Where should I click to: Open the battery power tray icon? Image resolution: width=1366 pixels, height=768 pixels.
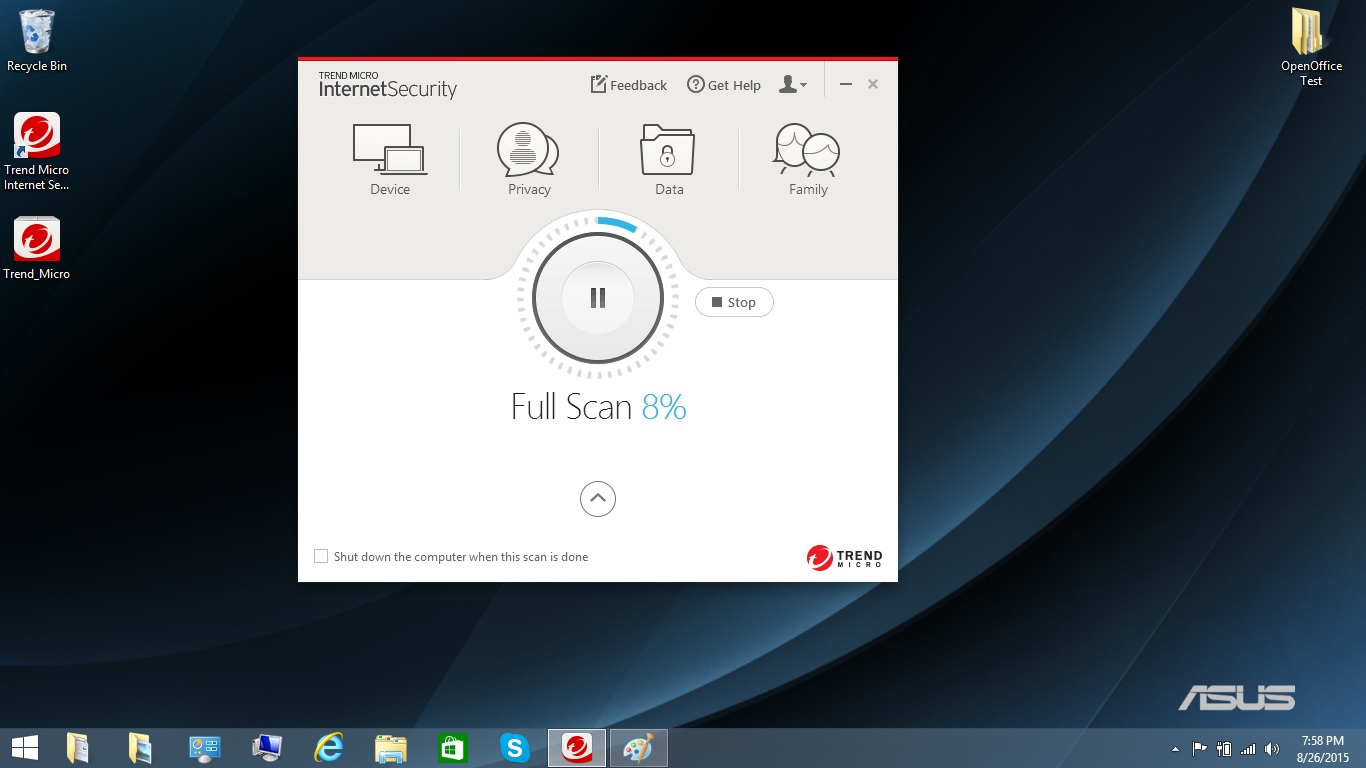[x=1224, y=748]
